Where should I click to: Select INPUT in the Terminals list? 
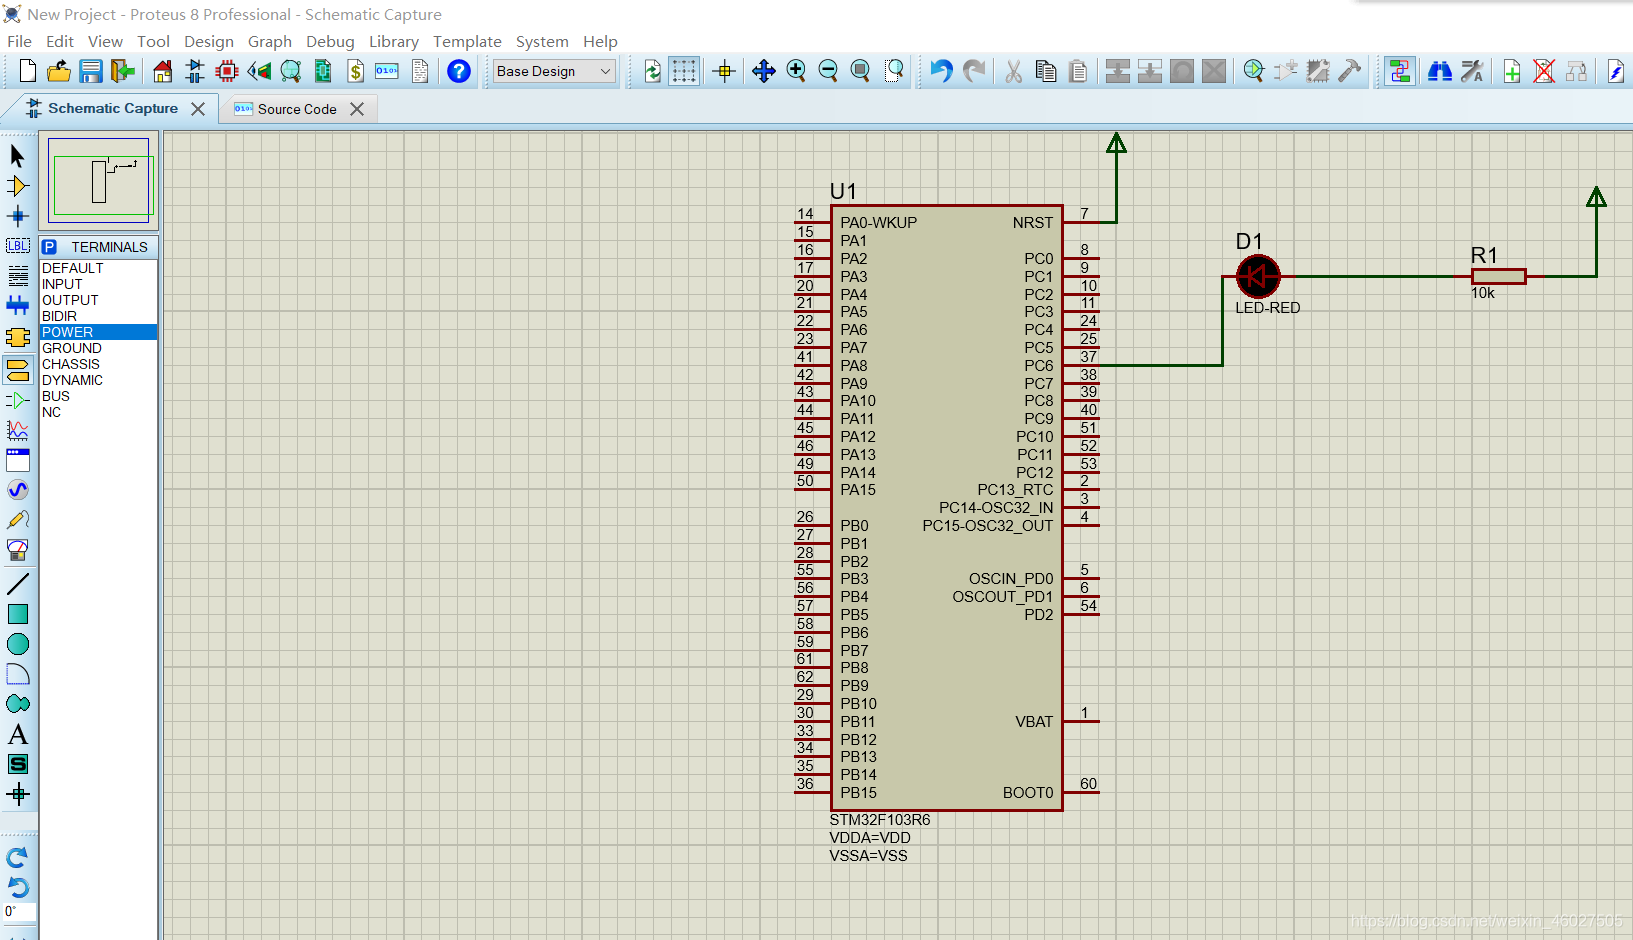(98, 284)
